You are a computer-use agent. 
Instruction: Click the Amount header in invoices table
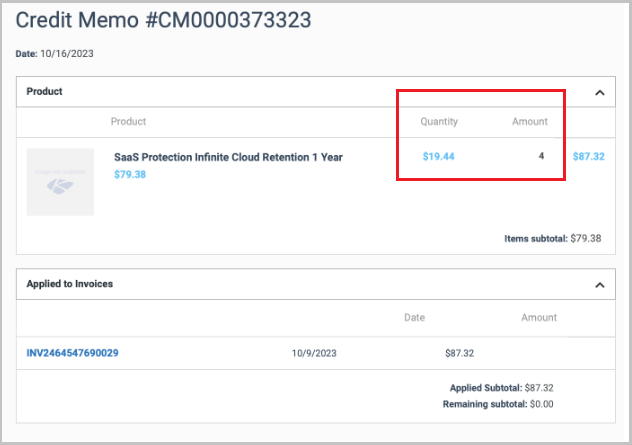click(x=538, y=318)
